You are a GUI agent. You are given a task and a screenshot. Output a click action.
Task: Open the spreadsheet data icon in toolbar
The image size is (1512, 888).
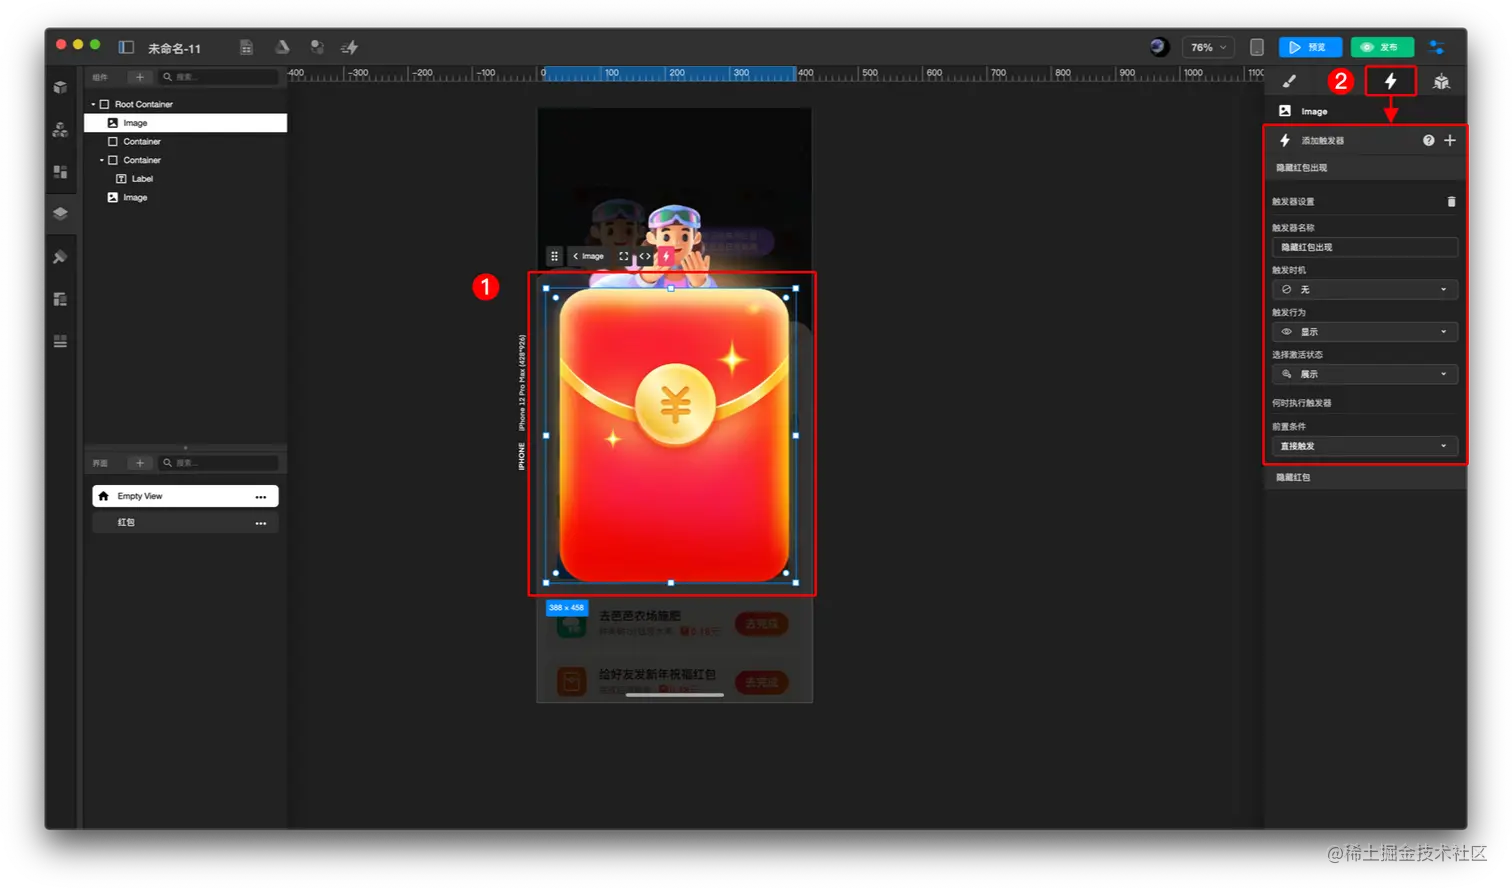pyautogui.click(x=246, y=47)
